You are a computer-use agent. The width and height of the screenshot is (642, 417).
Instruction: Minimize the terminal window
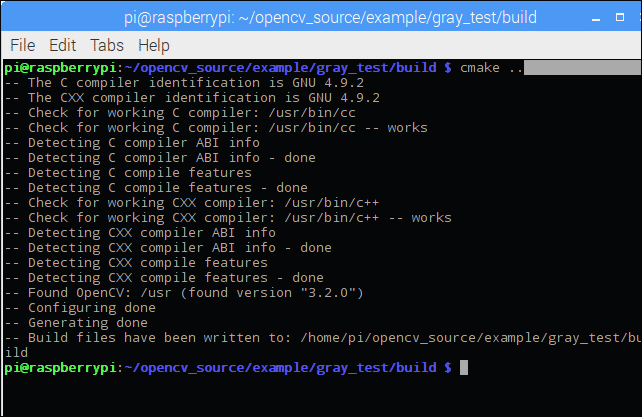coord(596,18)
